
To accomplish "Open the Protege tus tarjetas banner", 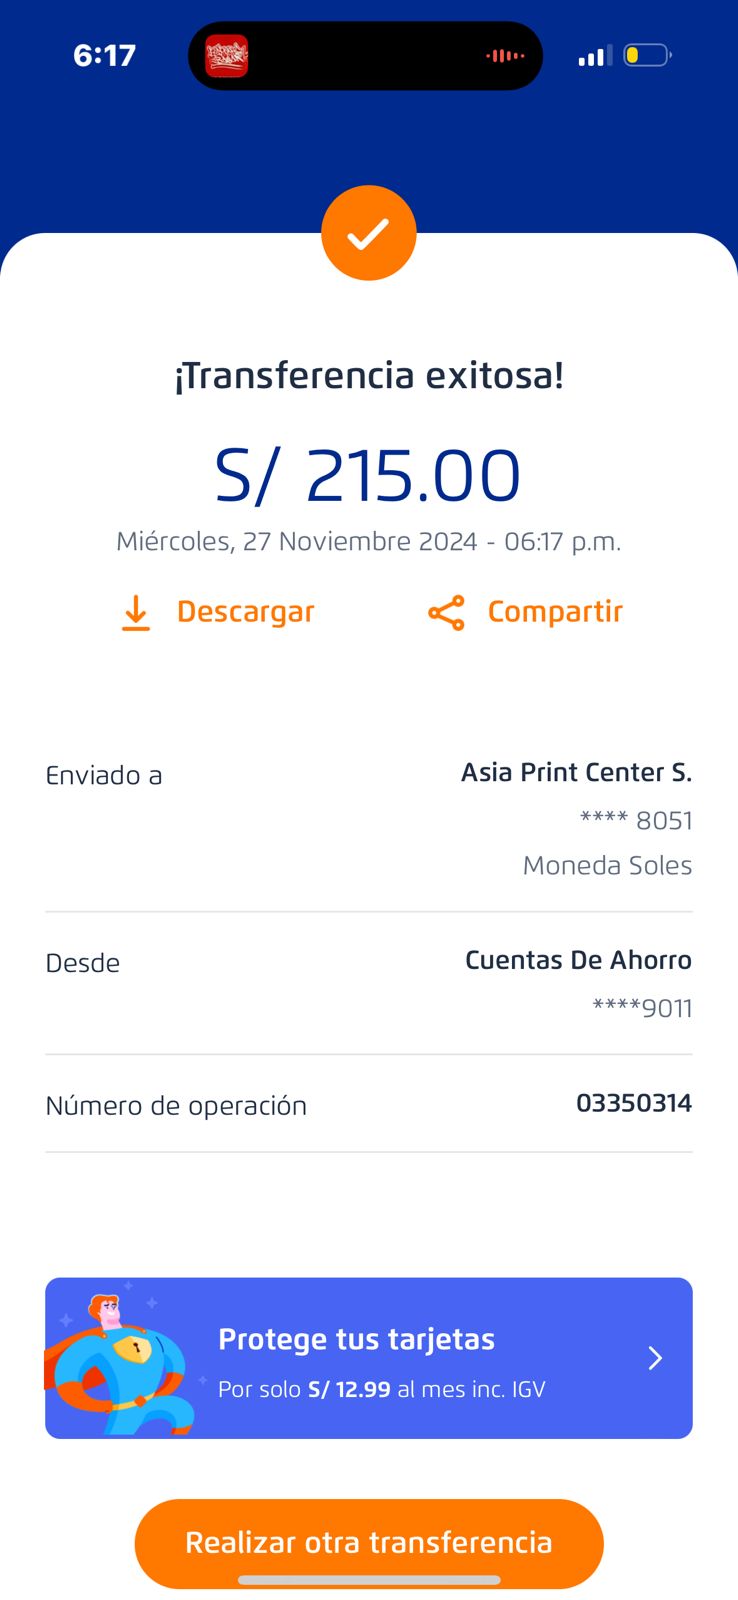I will 400,1358.
